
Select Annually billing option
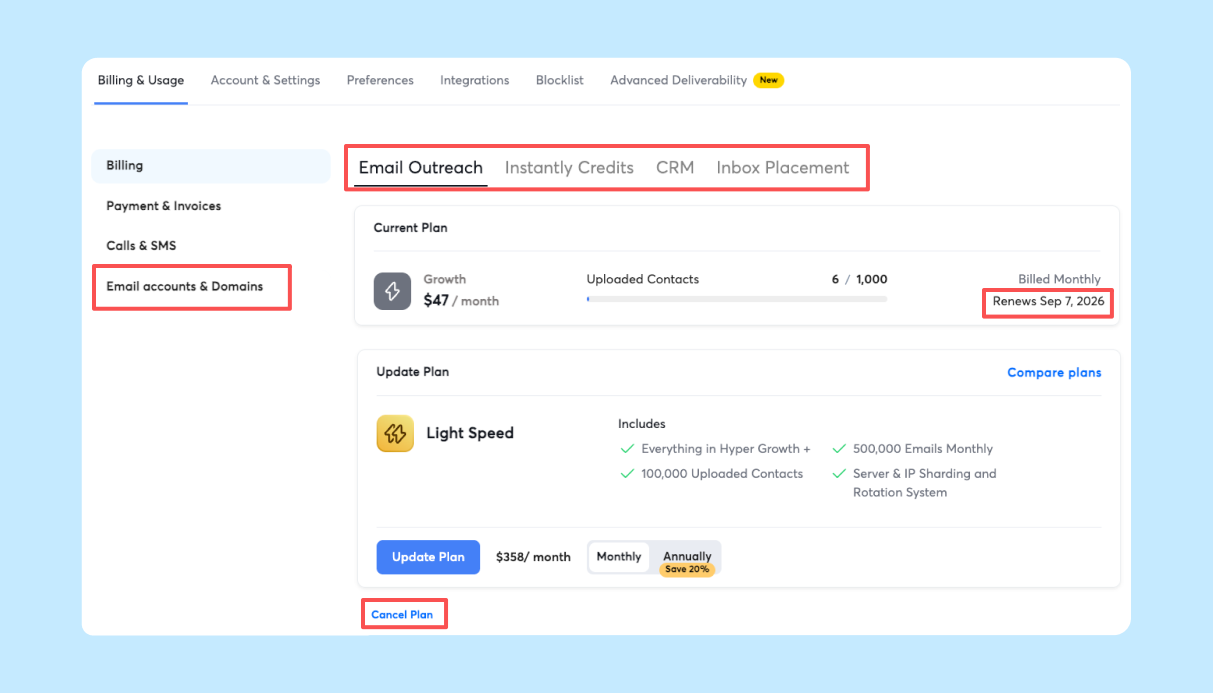click(687, 556)
